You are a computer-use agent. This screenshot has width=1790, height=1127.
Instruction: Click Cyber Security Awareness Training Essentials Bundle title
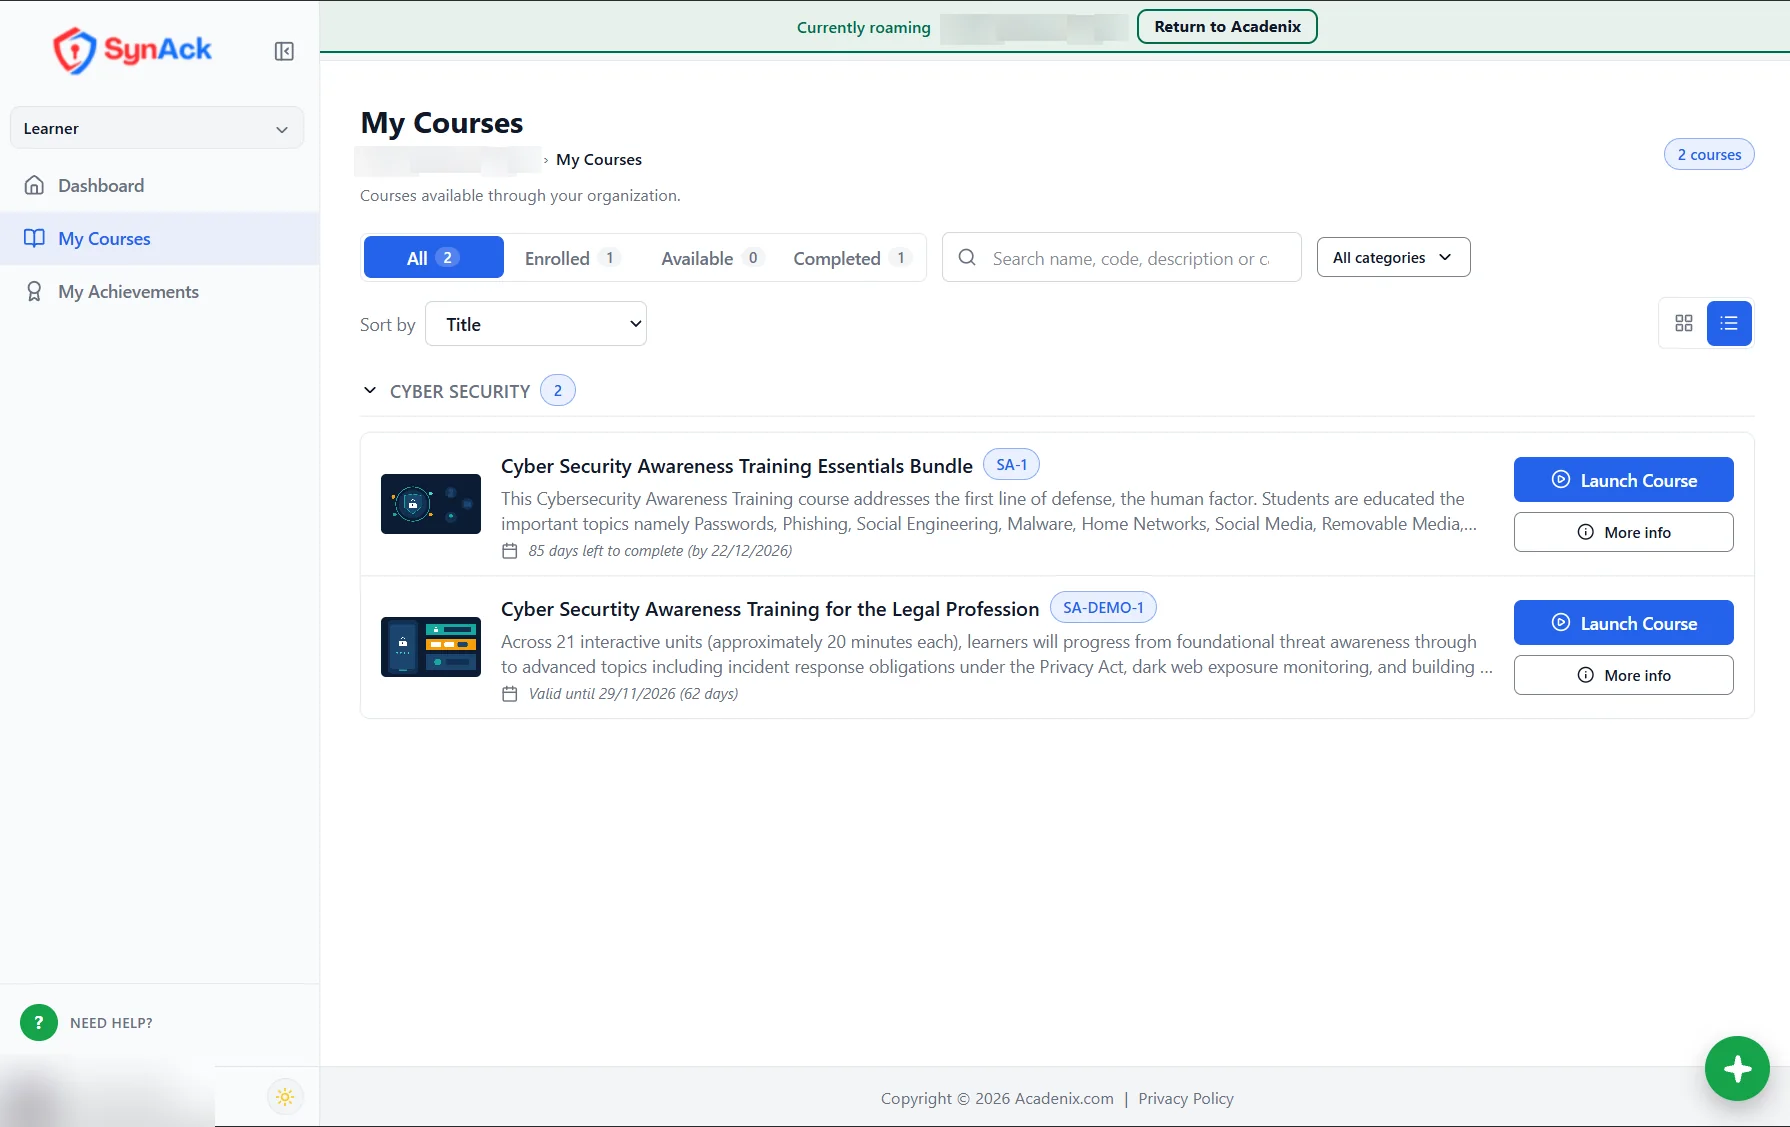[x=737, y=466]
